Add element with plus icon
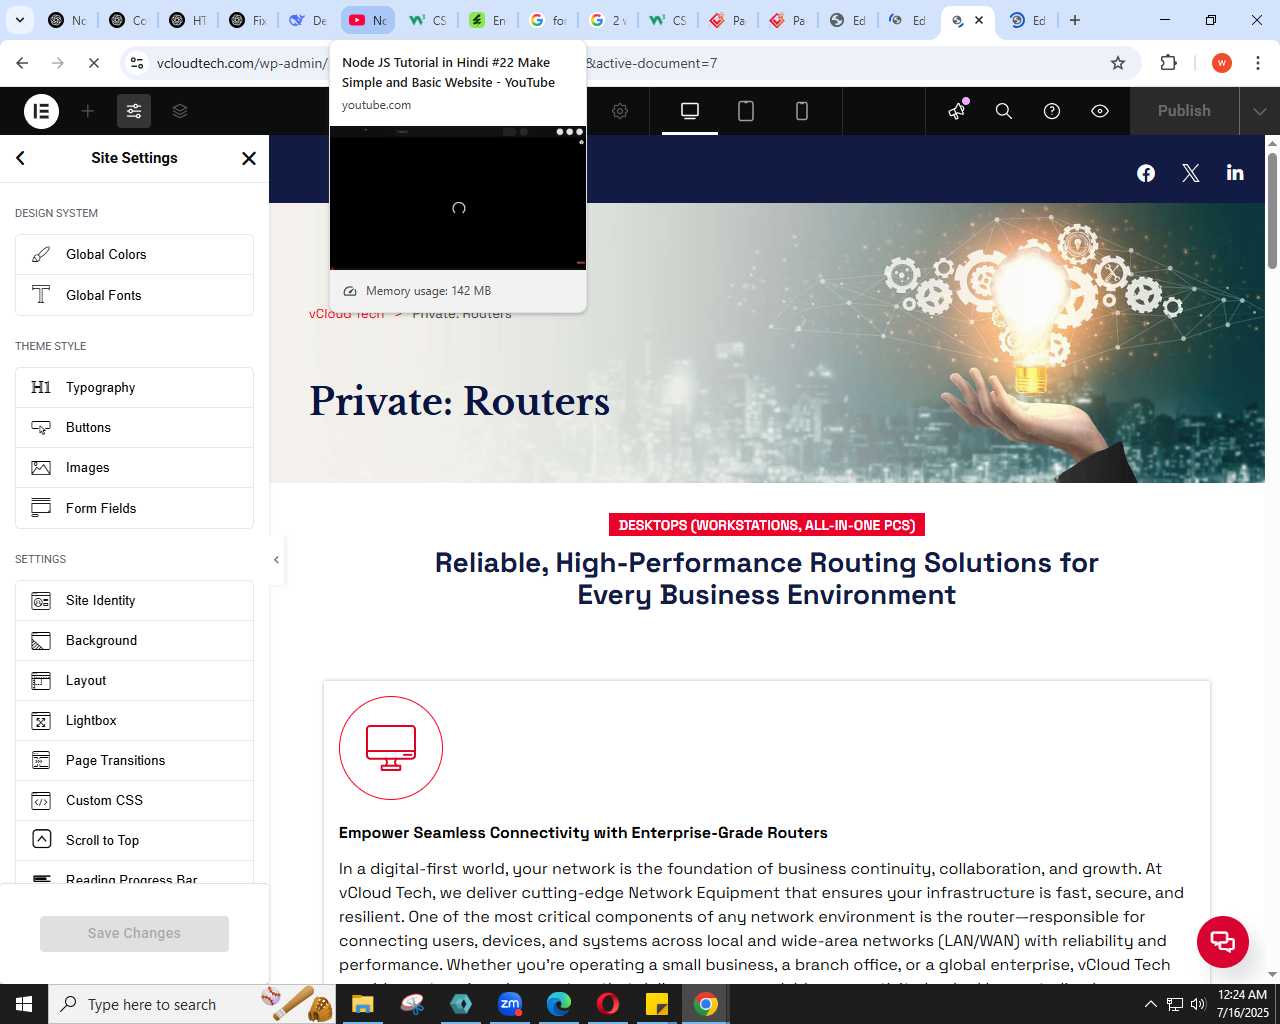The height and width of the screenshot is (1024, 1280). coord(88,111)
